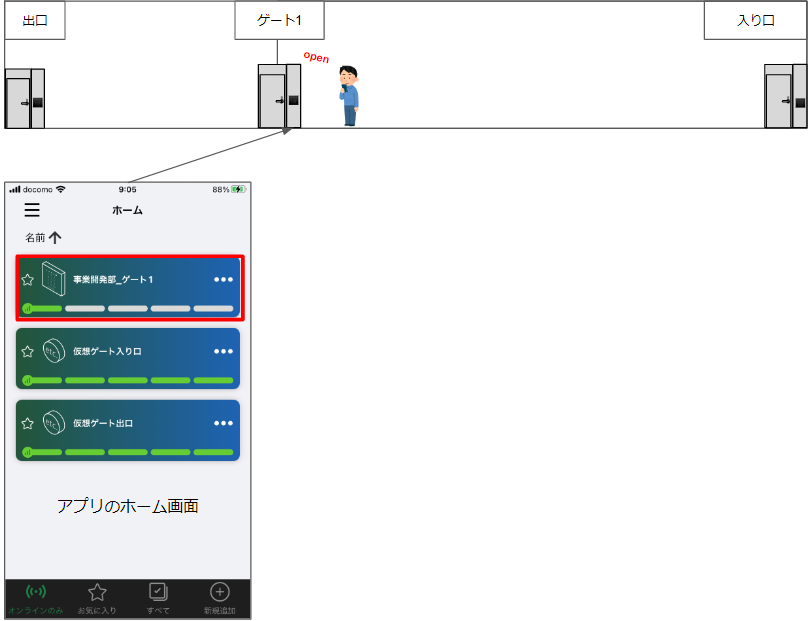The image size is (811, 621).
Task: Click the ホーム title
Action: point(127,210)
